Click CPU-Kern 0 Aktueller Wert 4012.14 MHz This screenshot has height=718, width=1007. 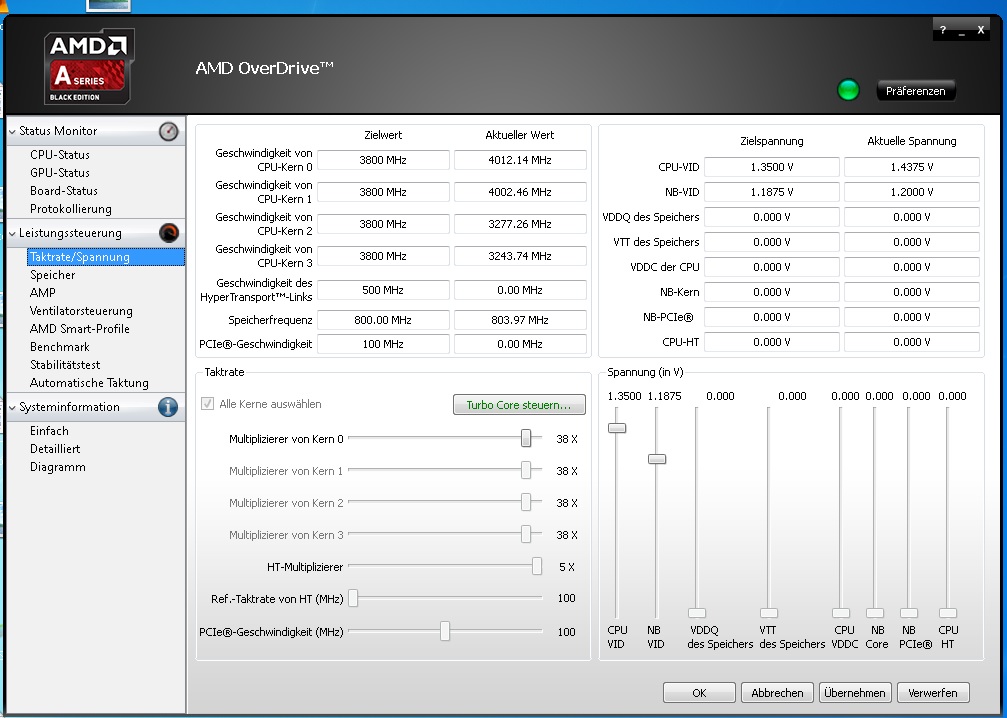click(x=520, y=160)
